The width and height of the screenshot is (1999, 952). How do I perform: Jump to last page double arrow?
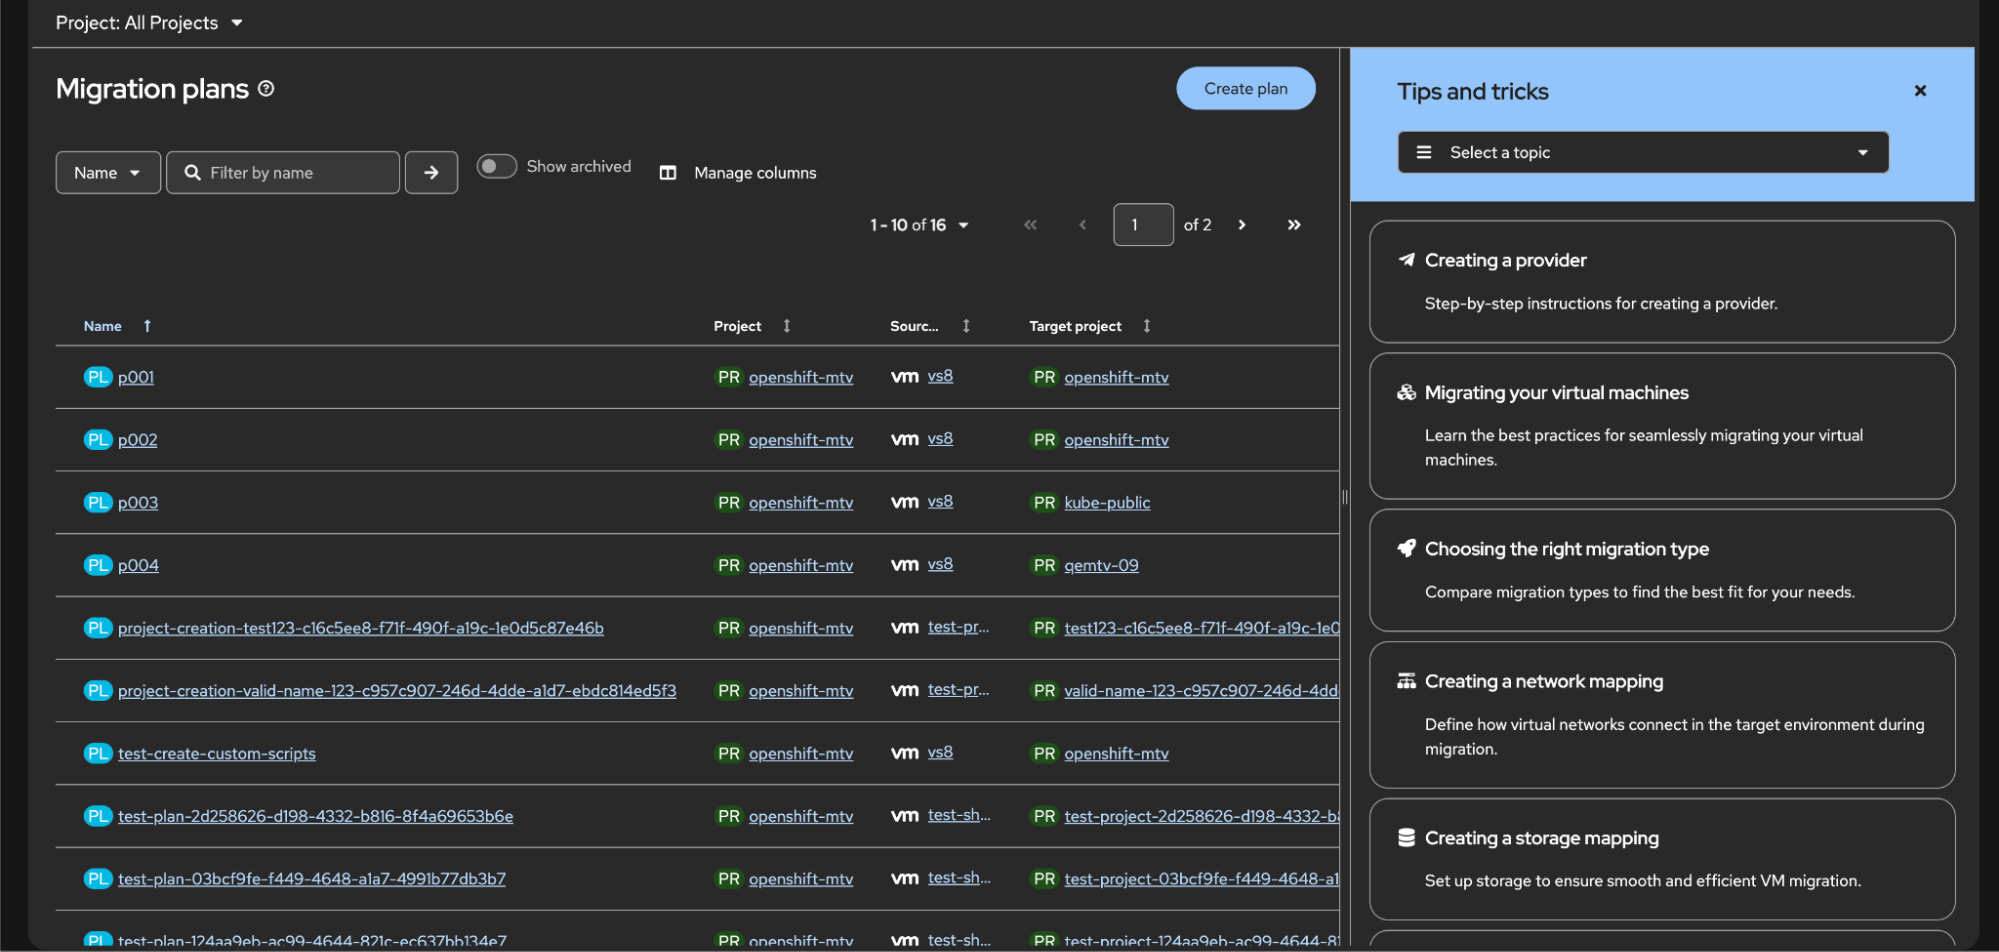tap(1294, 225)
